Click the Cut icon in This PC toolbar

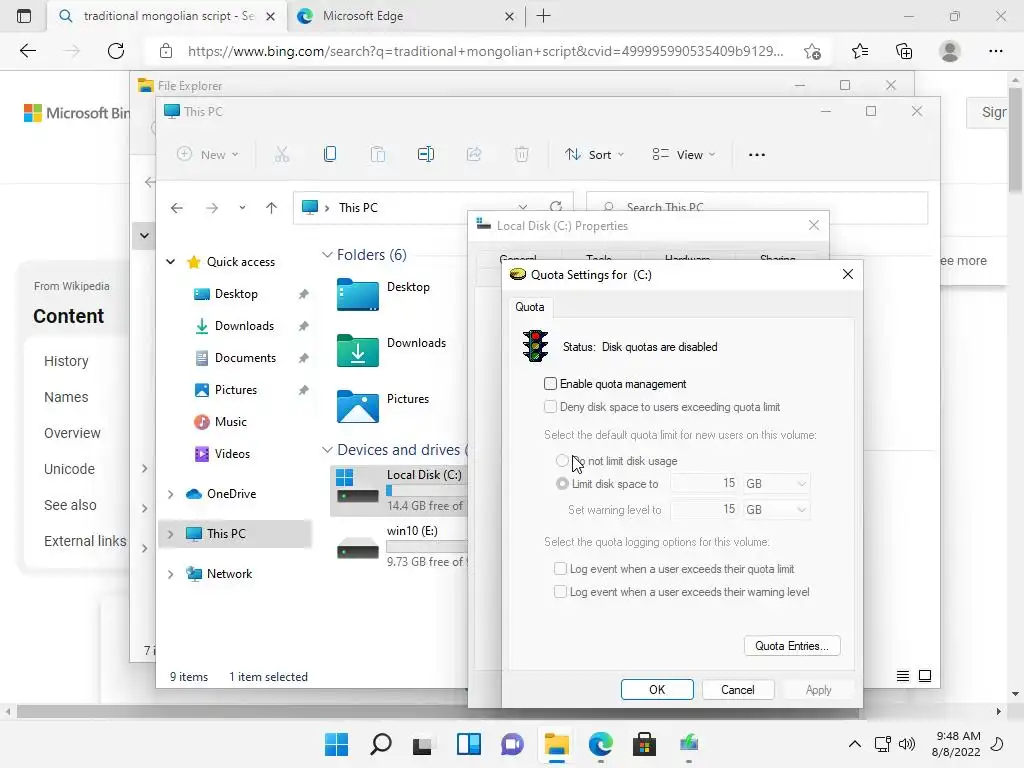click(x=281, y=155)
